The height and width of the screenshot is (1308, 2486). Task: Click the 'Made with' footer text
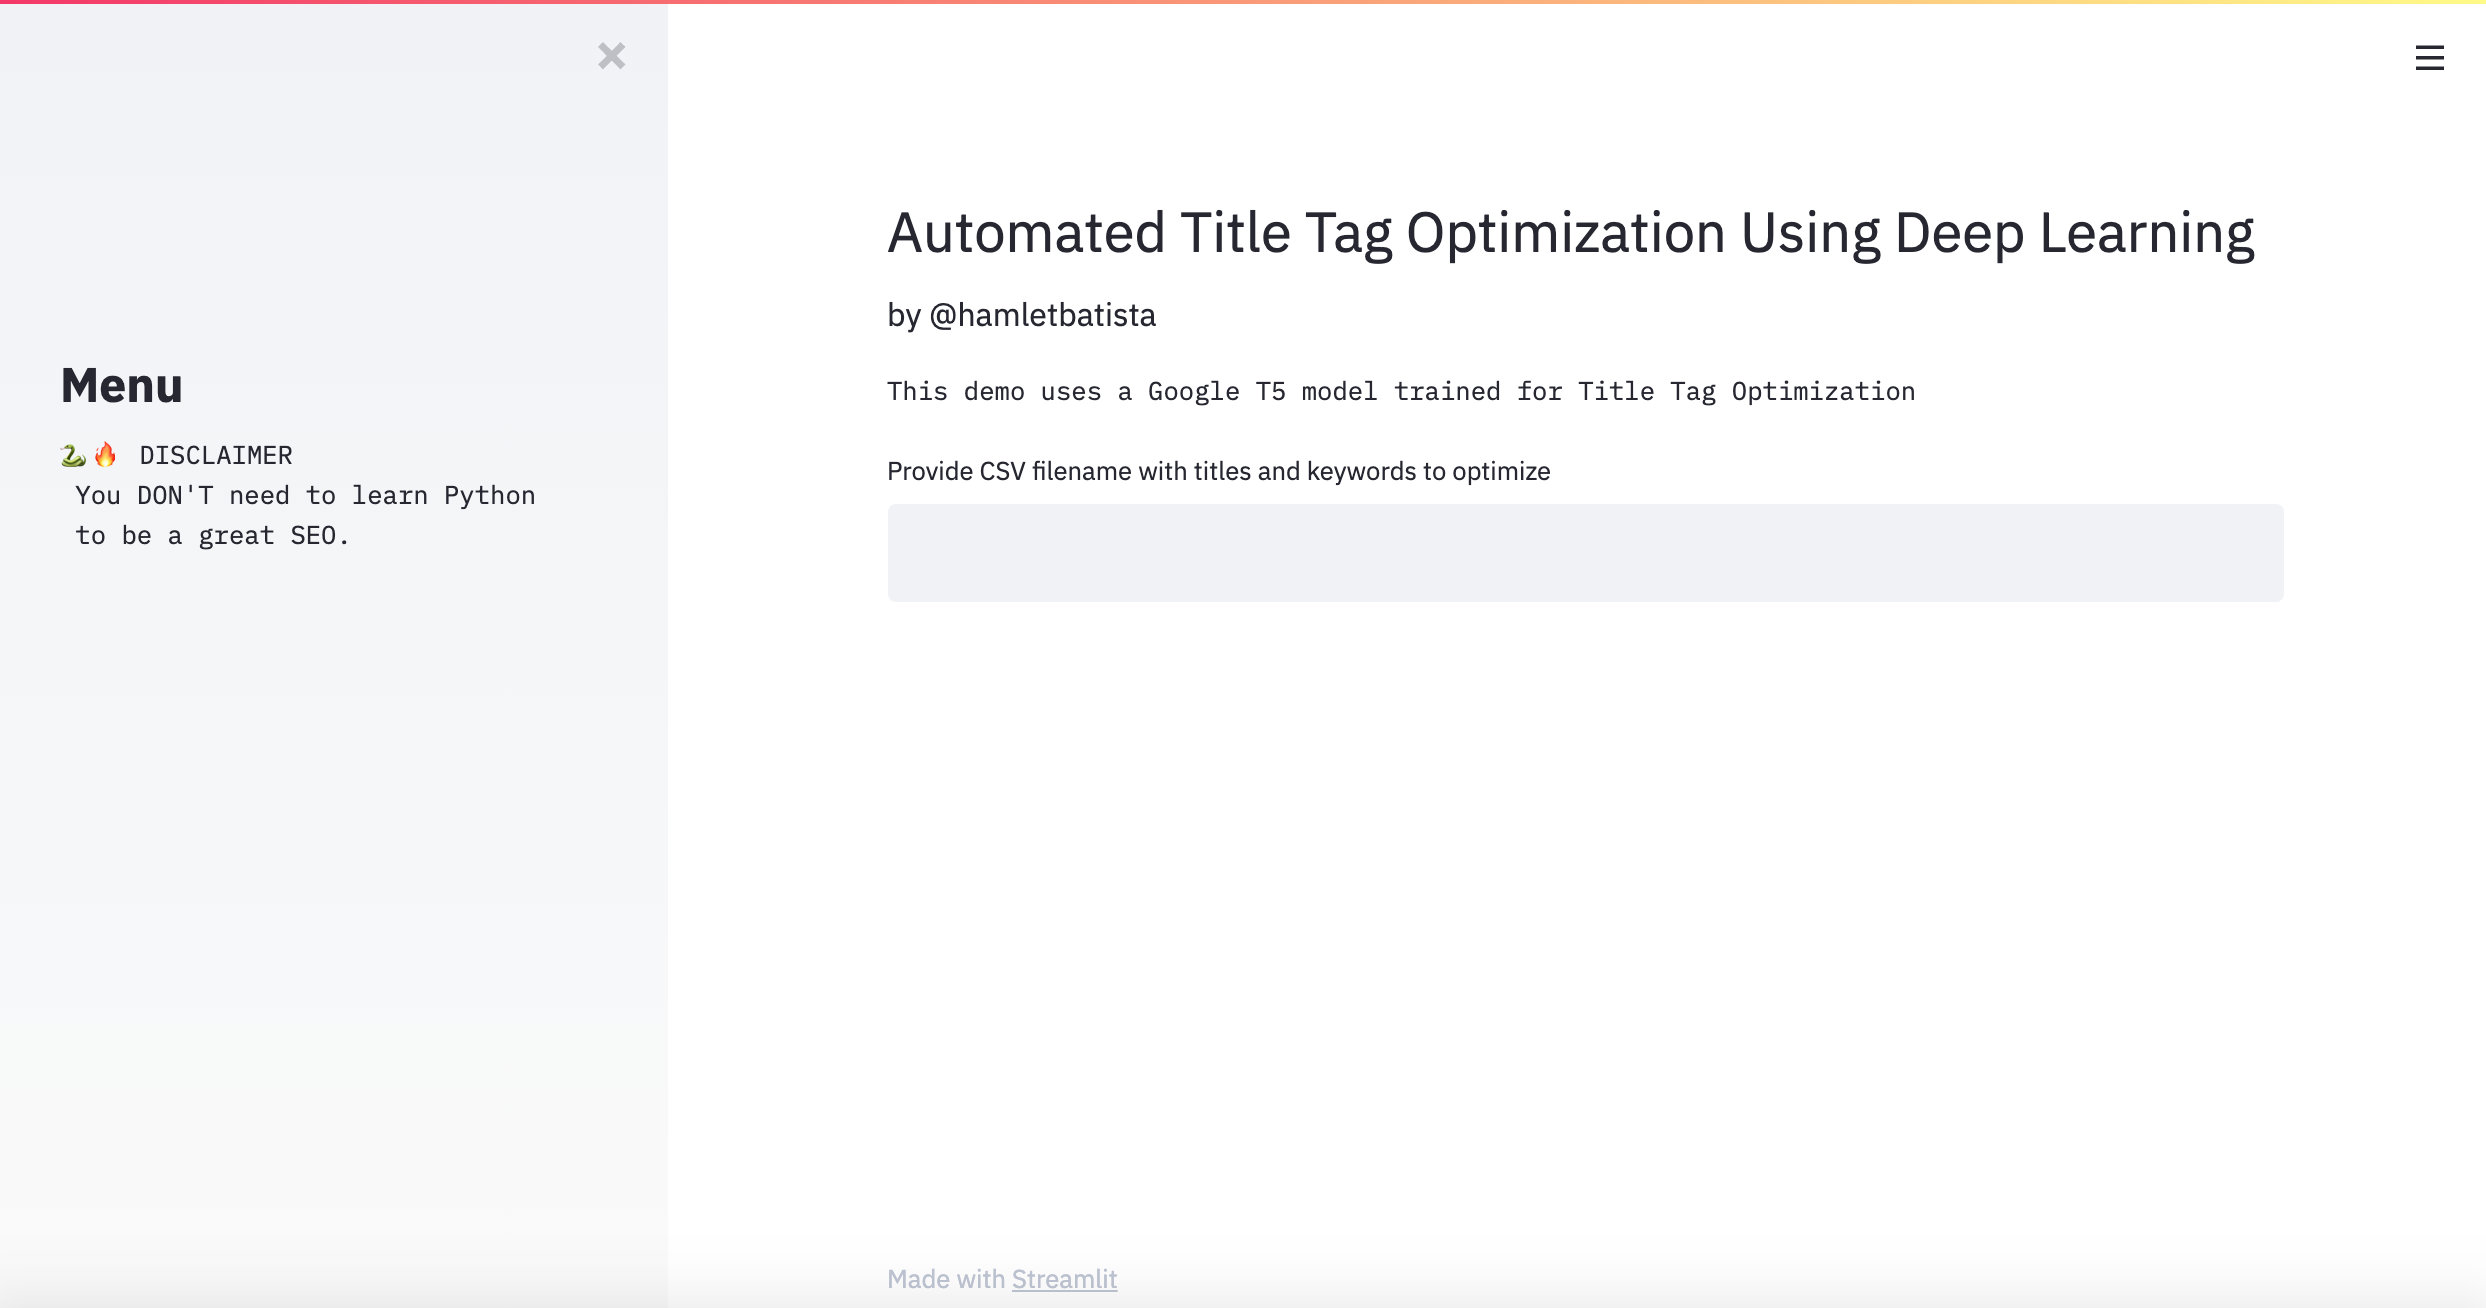tap(946, 1279)
